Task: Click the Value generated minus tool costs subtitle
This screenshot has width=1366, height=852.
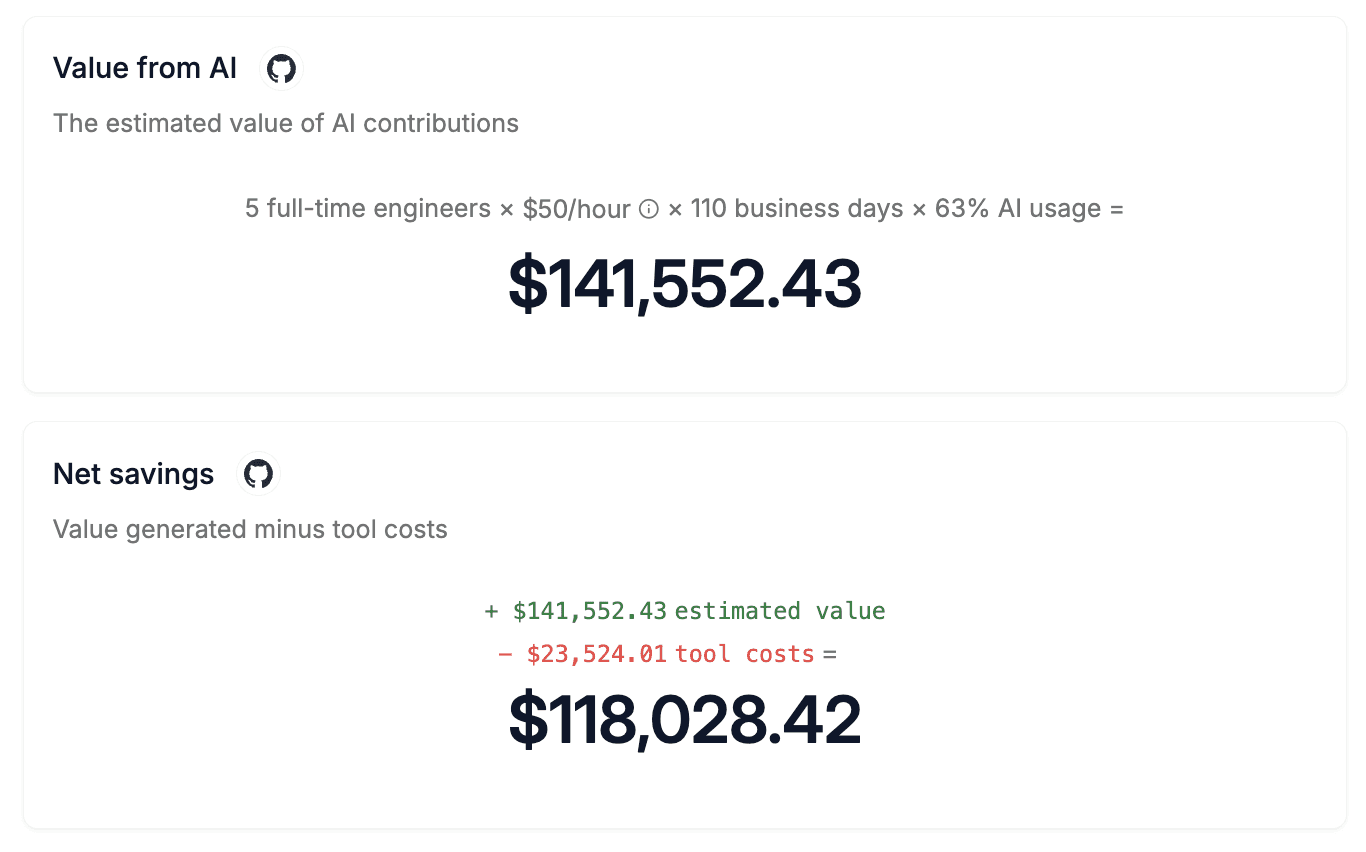Action: pos(250,529)
